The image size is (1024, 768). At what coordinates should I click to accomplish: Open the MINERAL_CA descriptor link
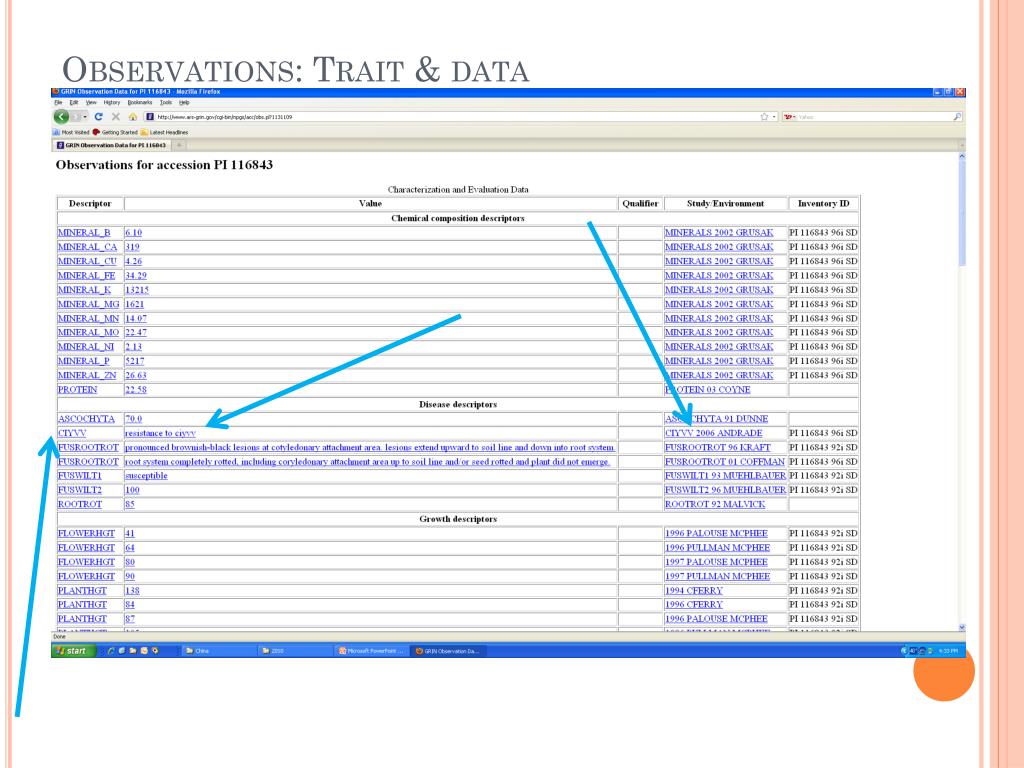pos(87,247)
